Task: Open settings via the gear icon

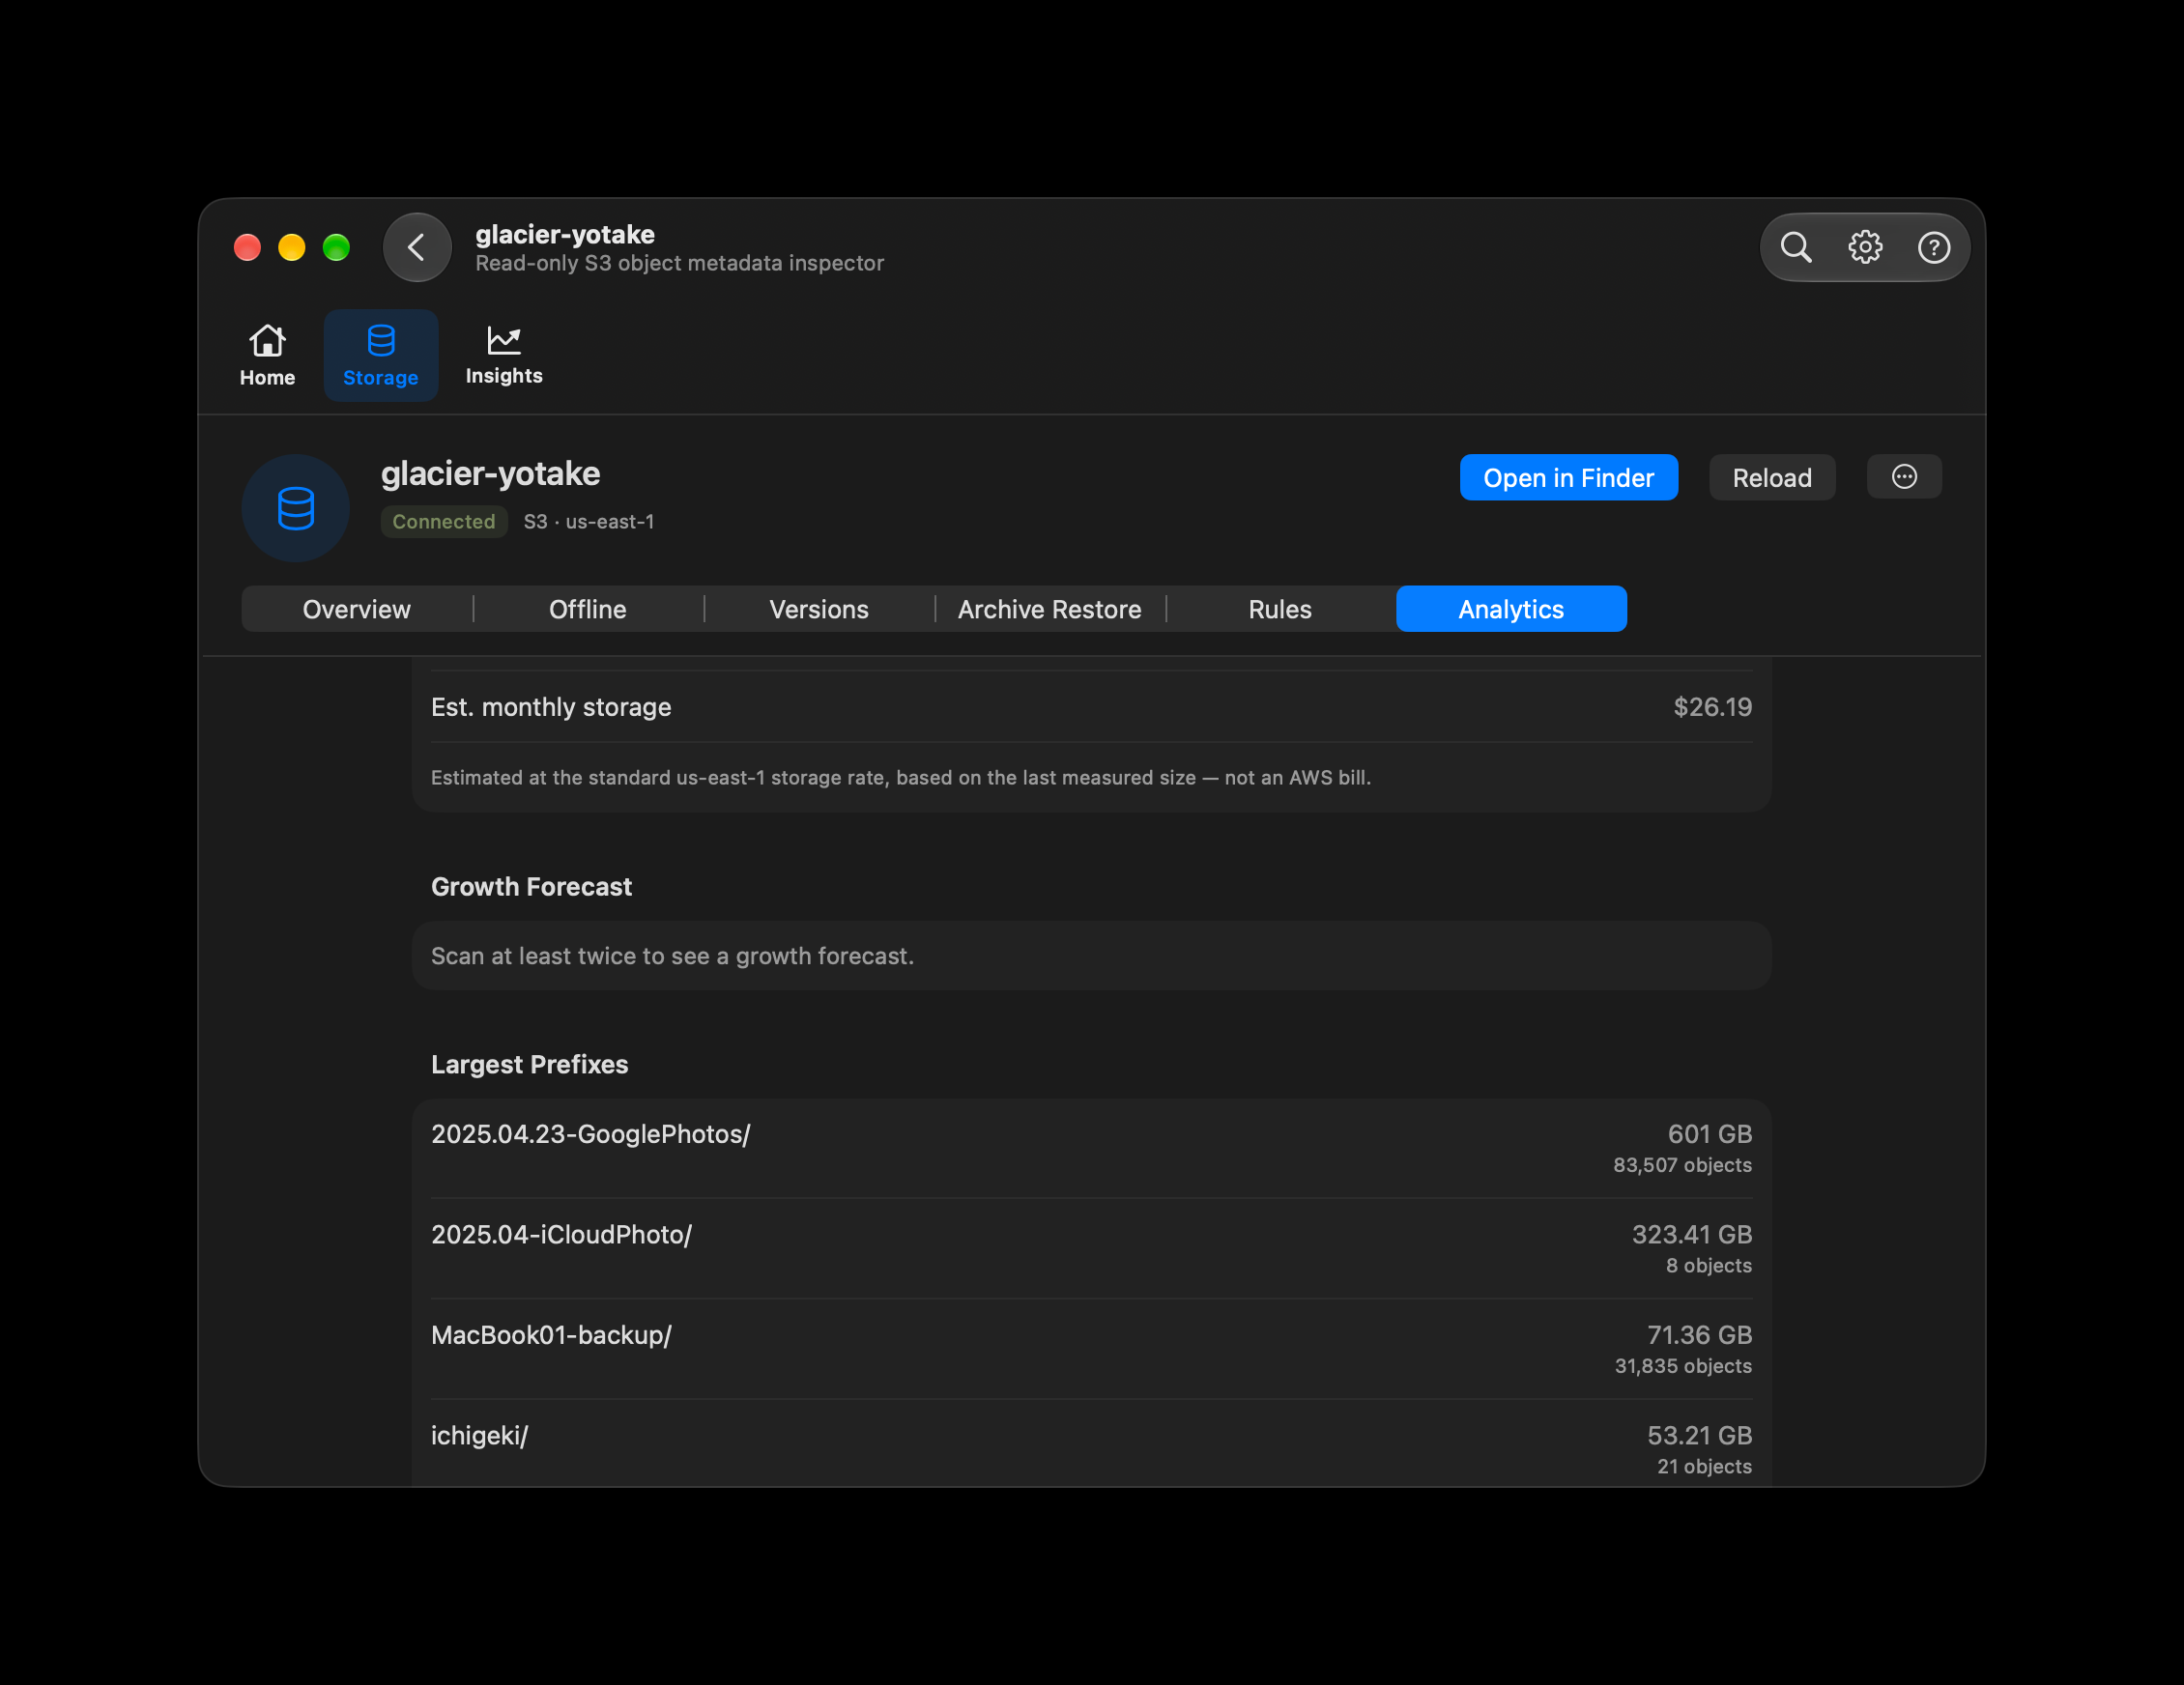Action: [1865, 247]
